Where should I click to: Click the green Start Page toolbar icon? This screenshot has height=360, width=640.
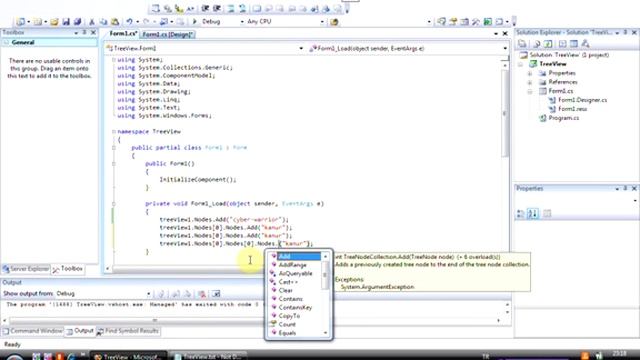[487, 22]
